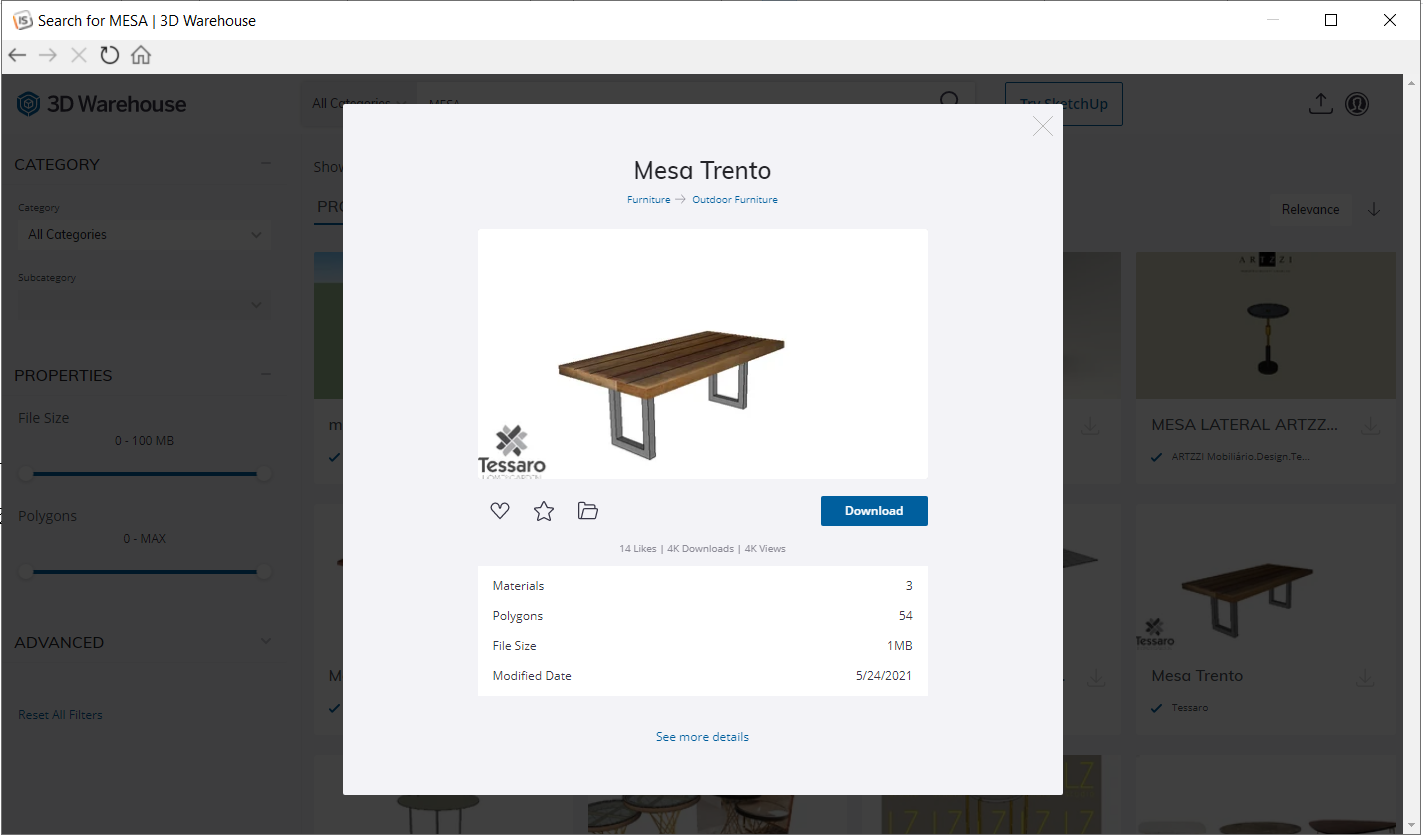Open the user account icon
1423x835 pixels.
tap(1357, 104)
